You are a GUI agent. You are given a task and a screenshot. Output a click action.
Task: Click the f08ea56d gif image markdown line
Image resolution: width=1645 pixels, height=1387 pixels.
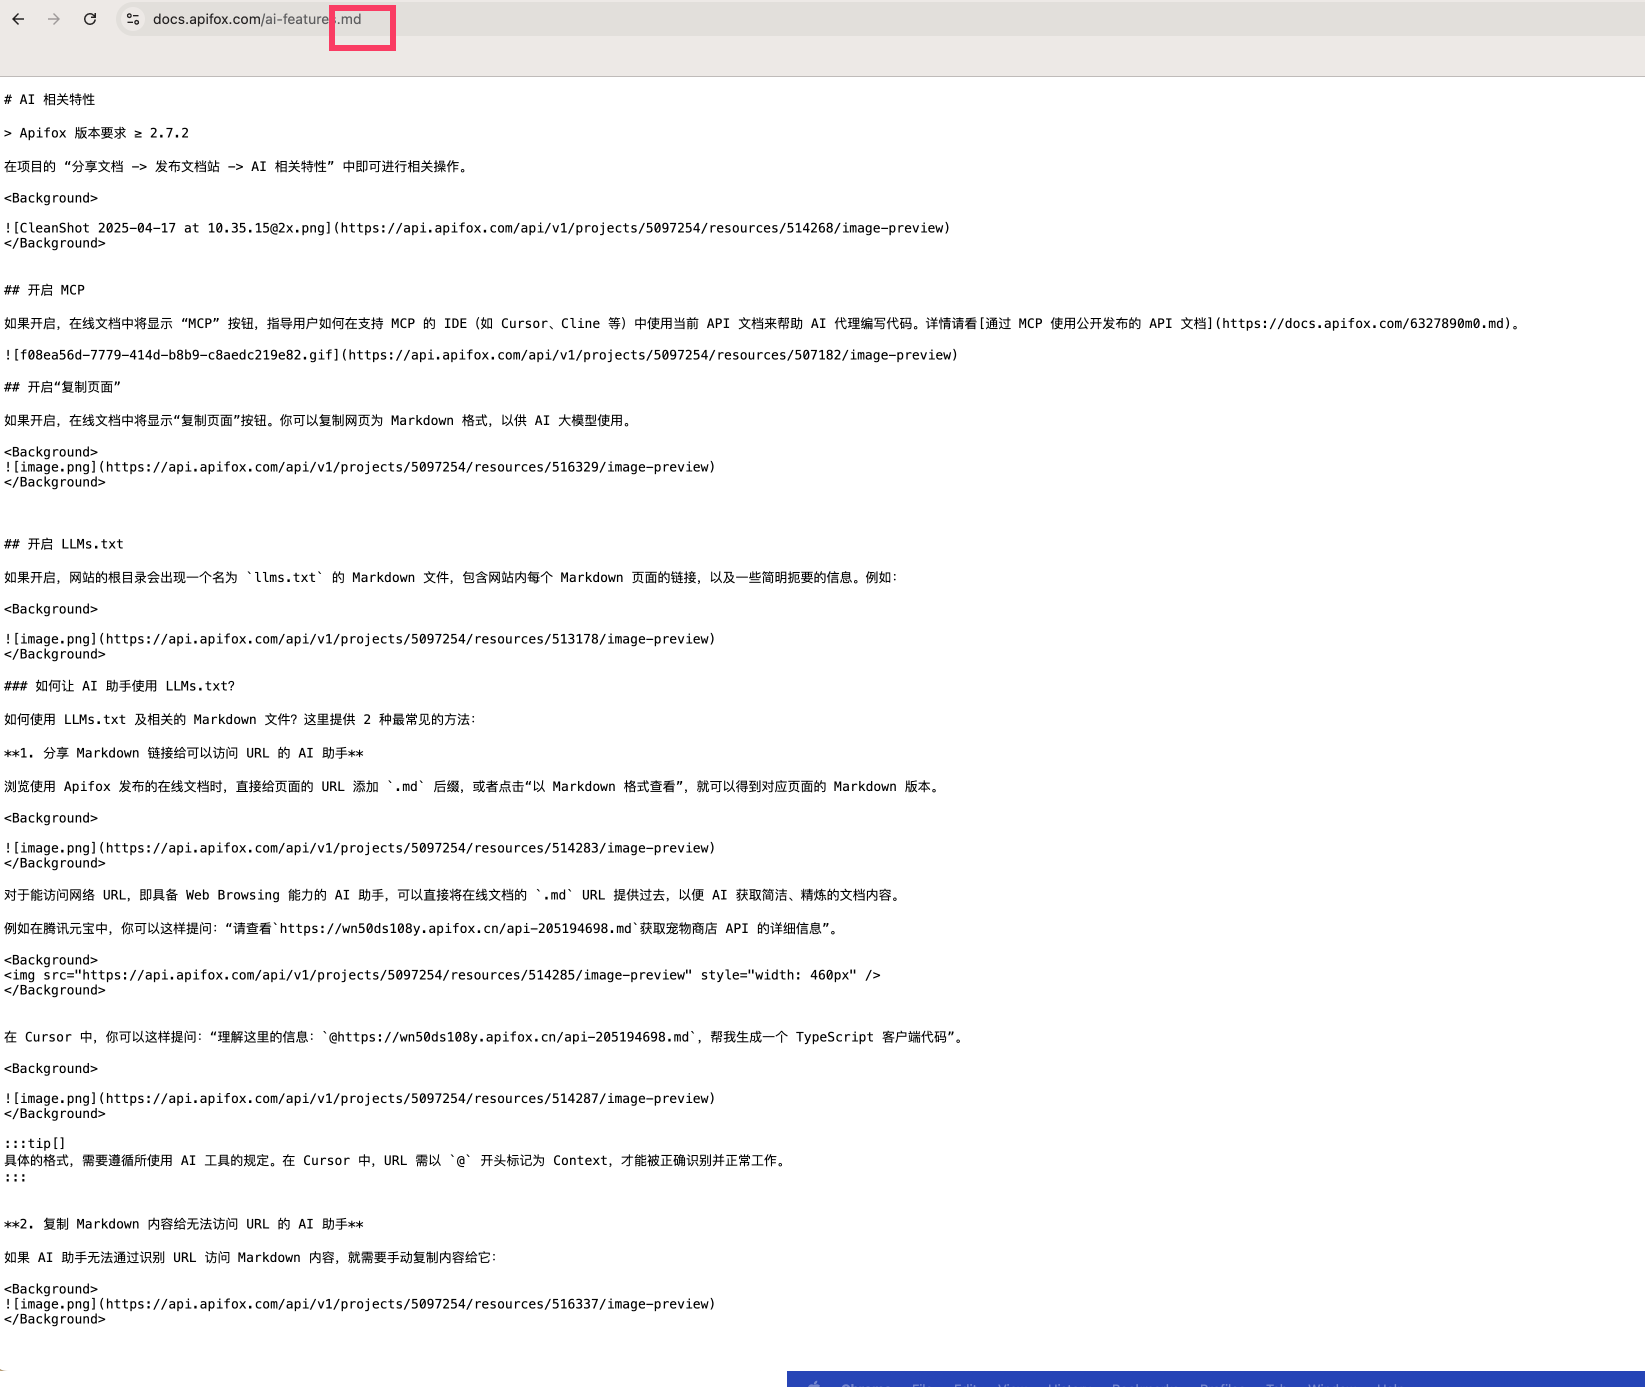pos(481,355)
